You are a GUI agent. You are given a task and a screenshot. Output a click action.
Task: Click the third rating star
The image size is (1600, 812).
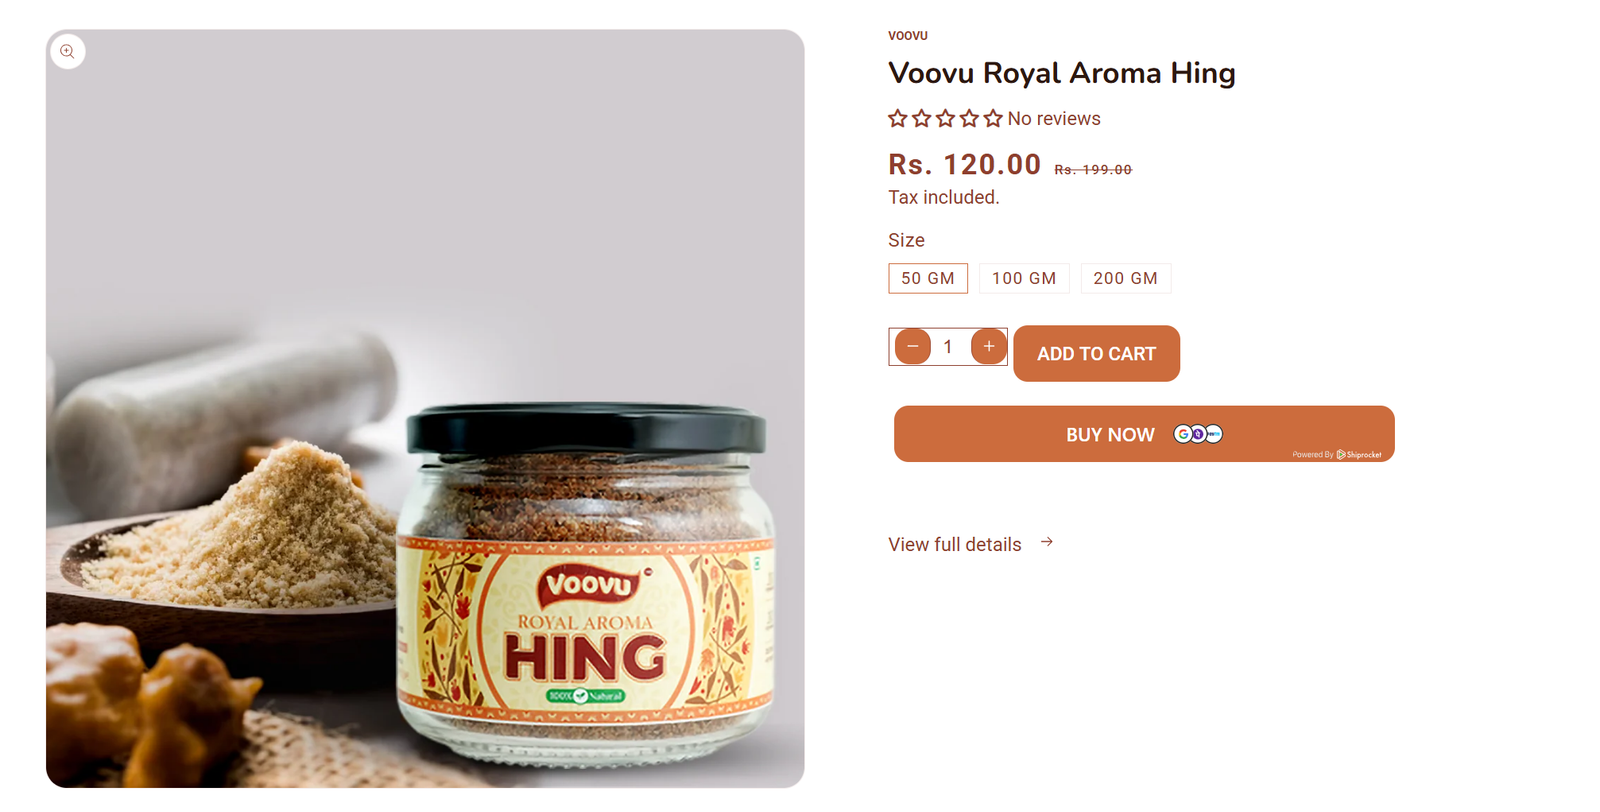(x=945, y=118)
